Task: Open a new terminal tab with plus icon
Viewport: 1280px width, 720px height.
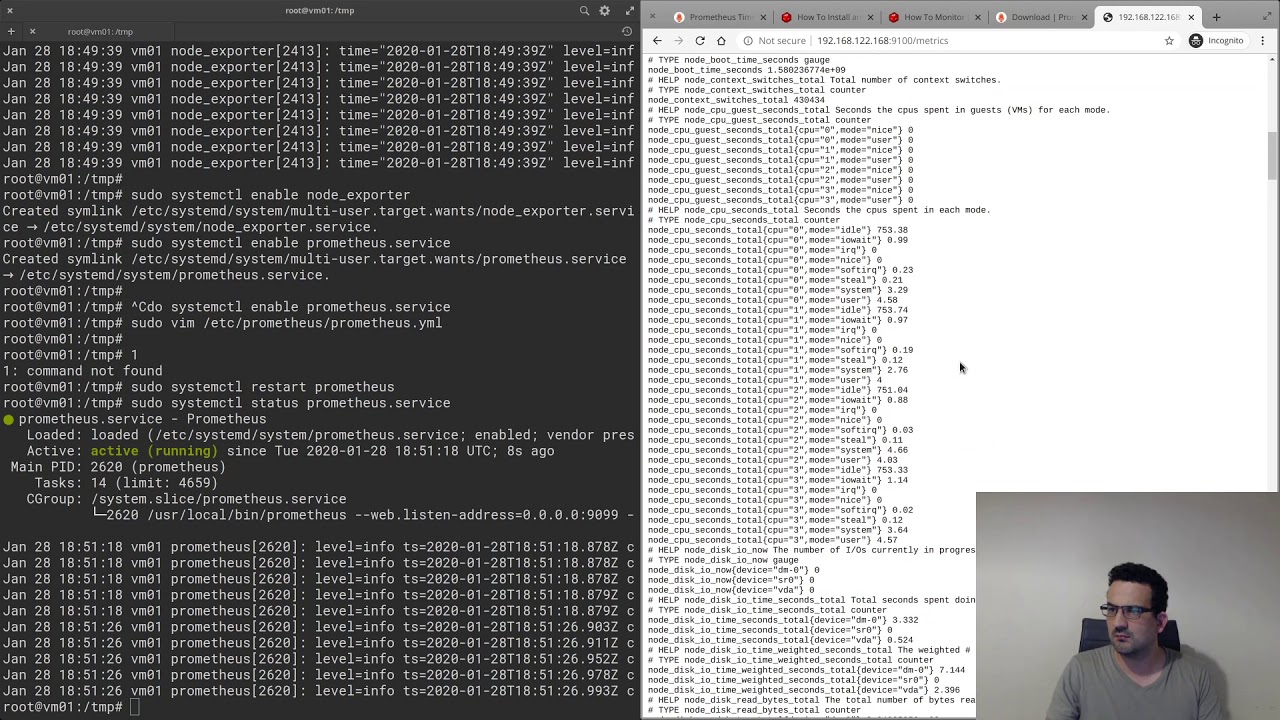Action: 10,31
